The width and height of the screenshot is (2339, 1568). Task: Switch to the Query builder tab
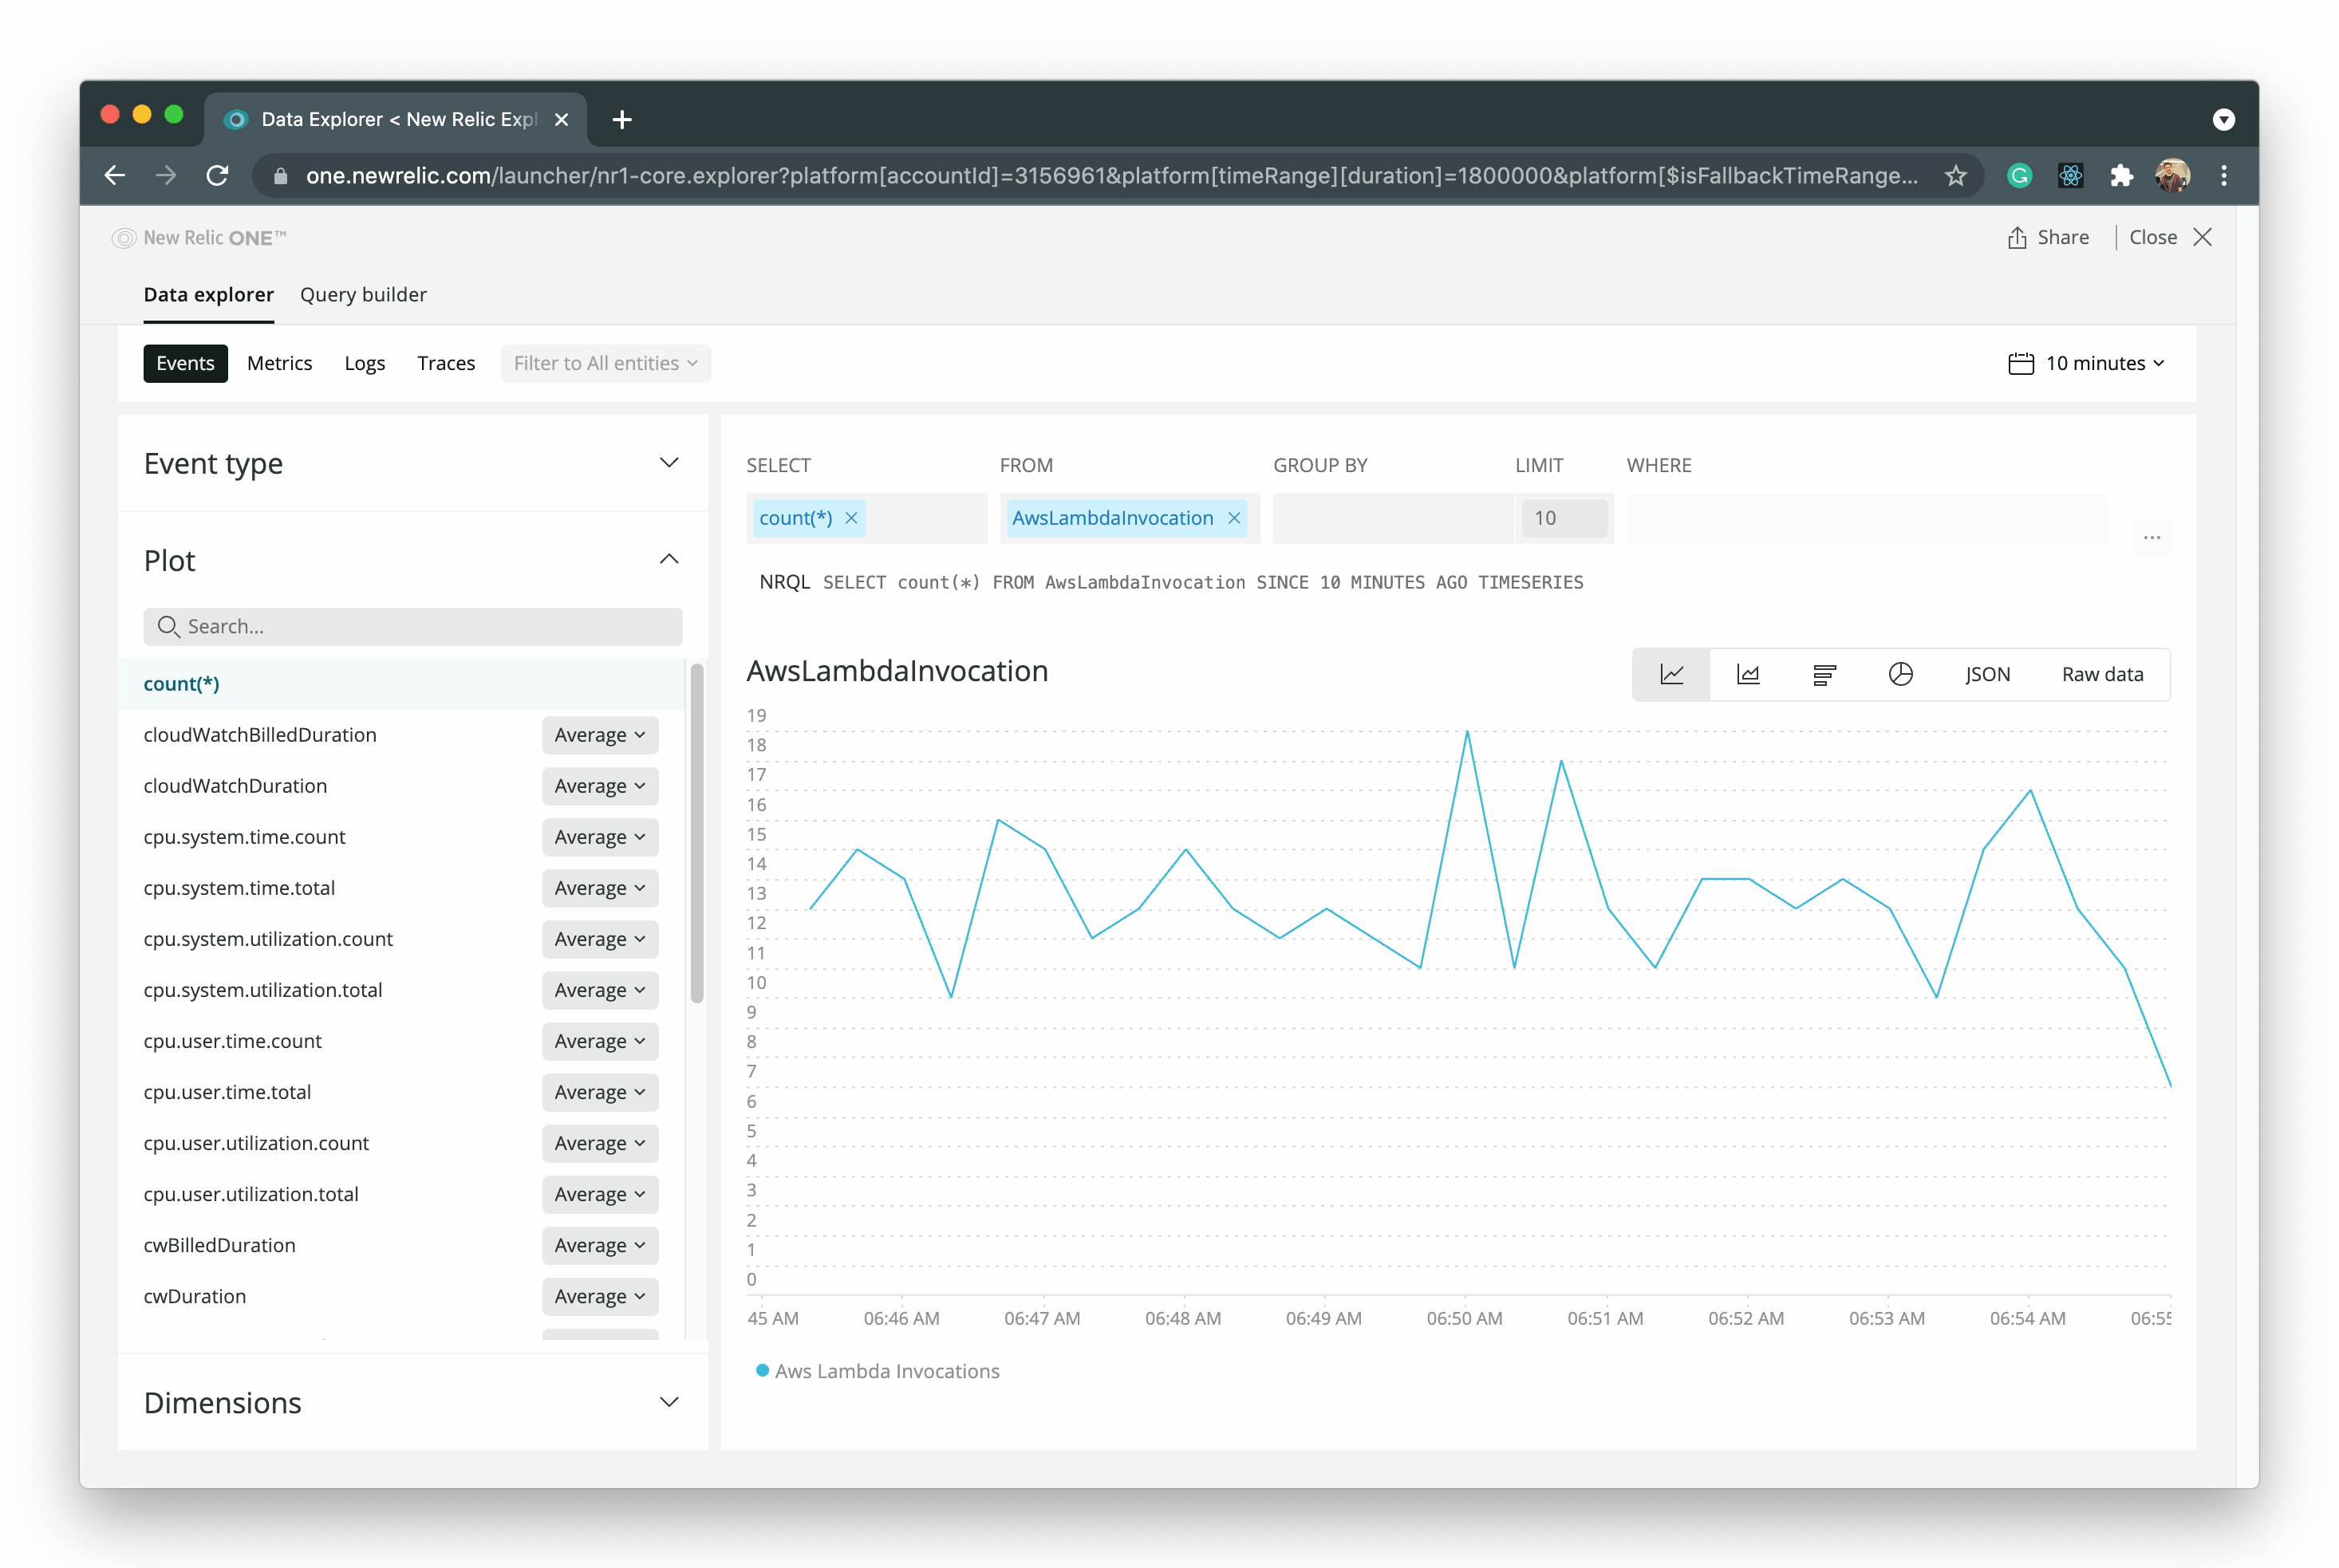(x=363, y=294)
